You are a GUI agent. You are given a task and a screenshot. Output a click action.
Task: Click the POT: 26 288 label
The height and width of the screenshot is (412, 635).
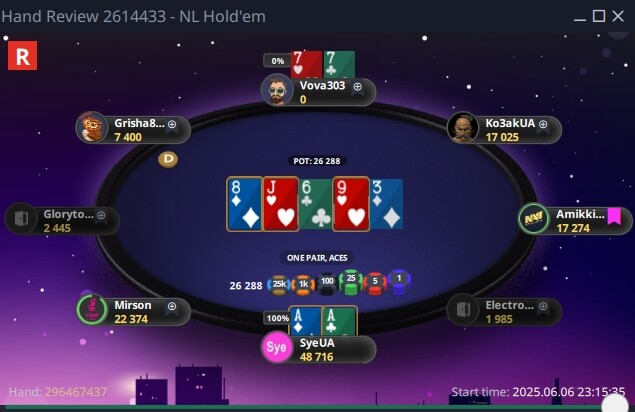click(317, 161)
